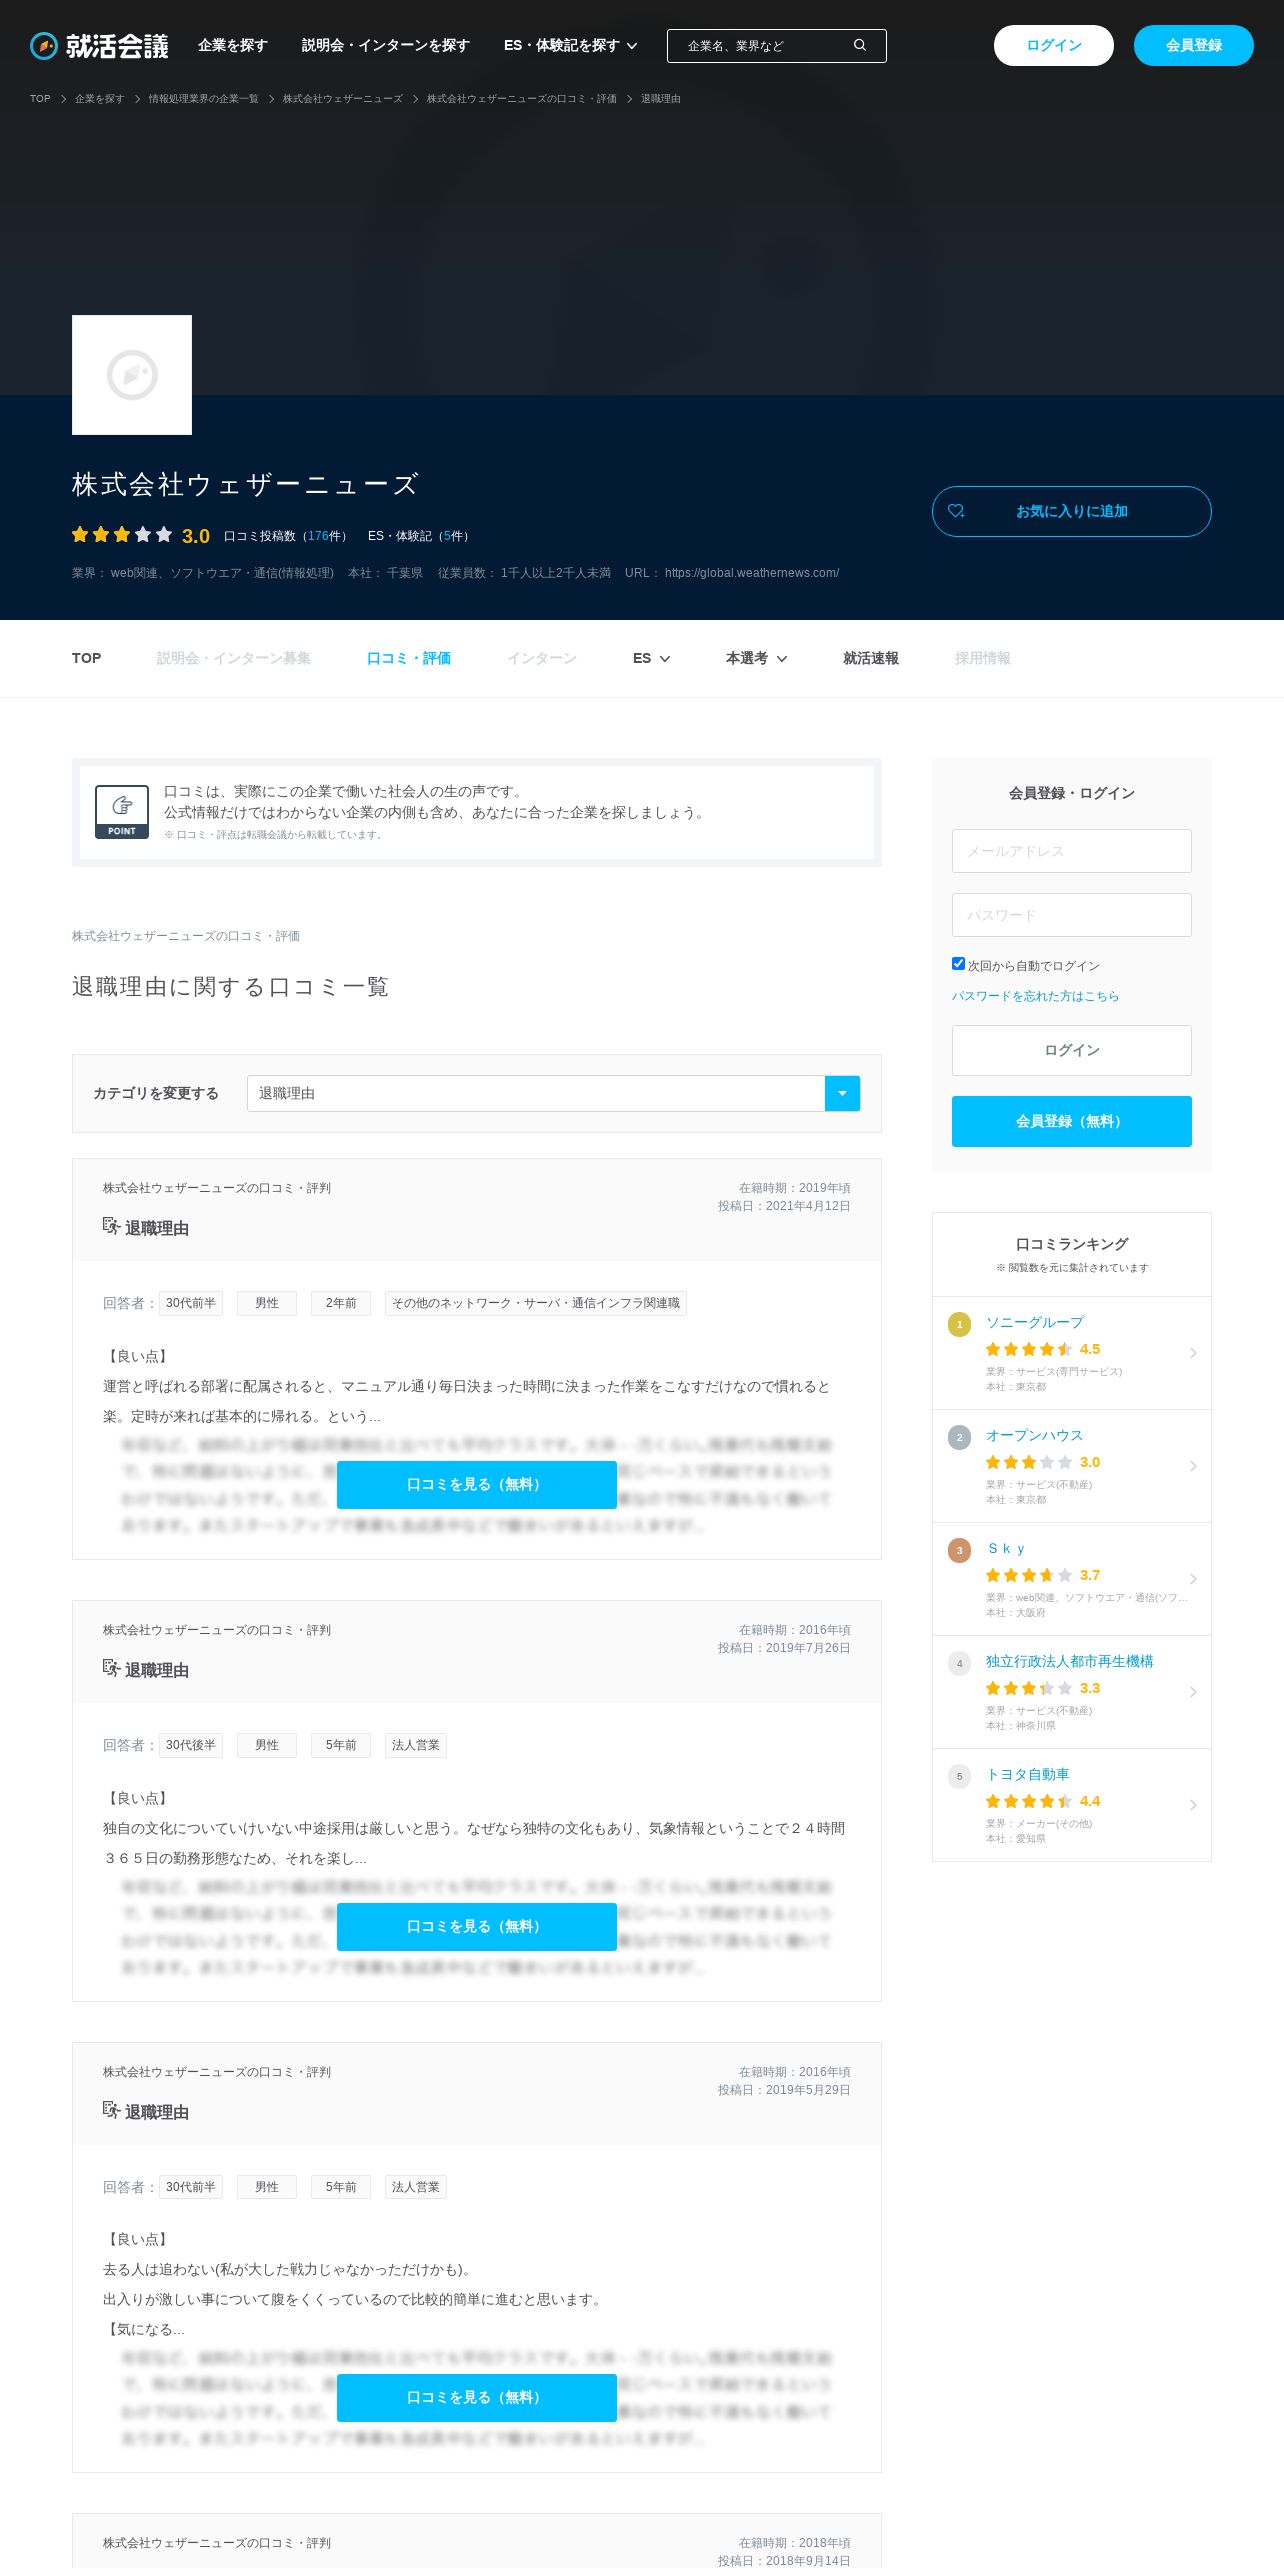The width and height of the screenshot is (1284, 2568).
Task: Switch to the TOP tab
Action: pos(86,658)
